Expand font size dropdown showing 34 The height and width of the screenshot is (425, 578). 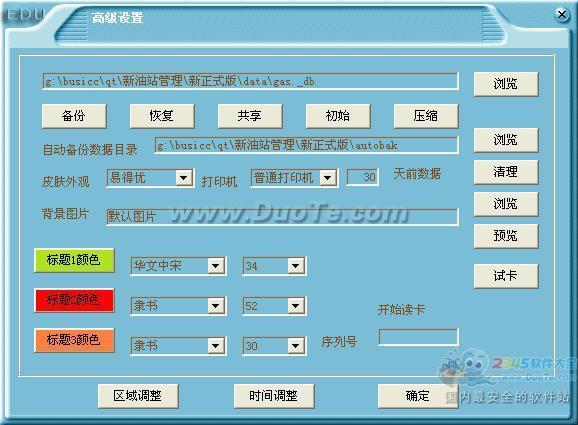point(296,266)
